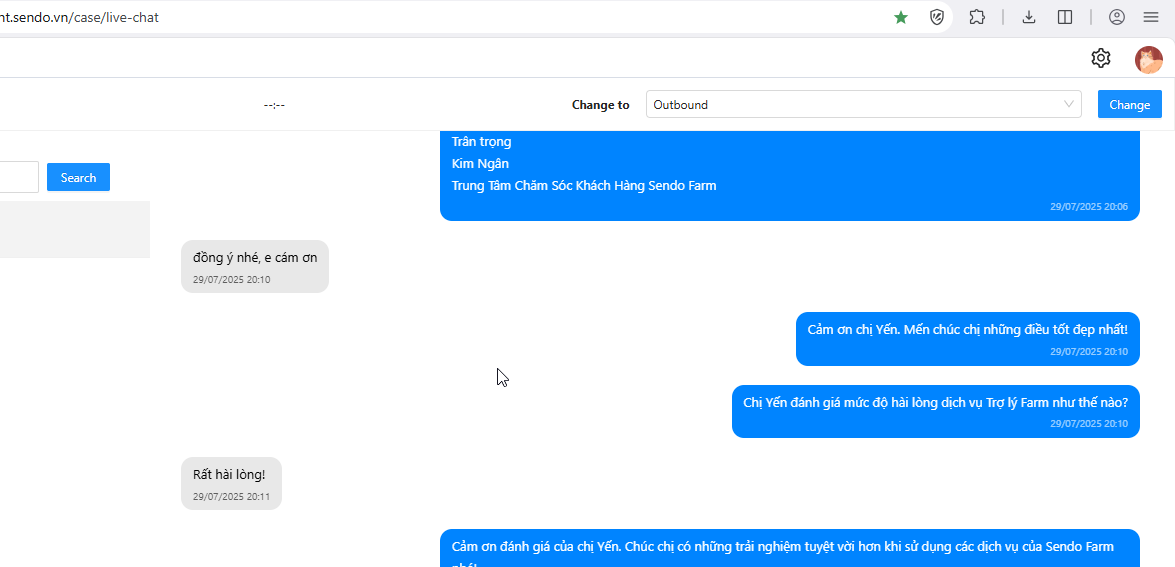Expand the Outbound status dropdown
The width and height of the screenshot is (1175, 567).
[x=863, y=105]
